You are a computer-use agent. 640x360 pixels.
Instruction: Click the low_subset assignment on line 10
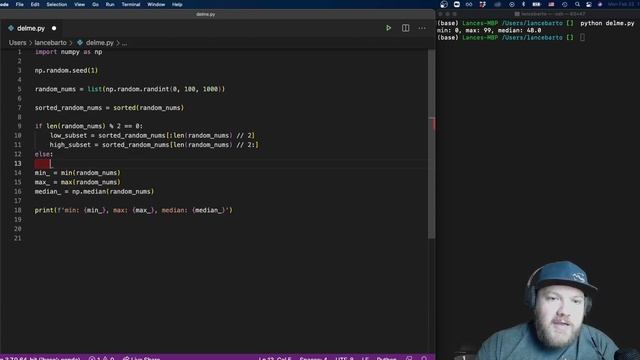[152, 136]
